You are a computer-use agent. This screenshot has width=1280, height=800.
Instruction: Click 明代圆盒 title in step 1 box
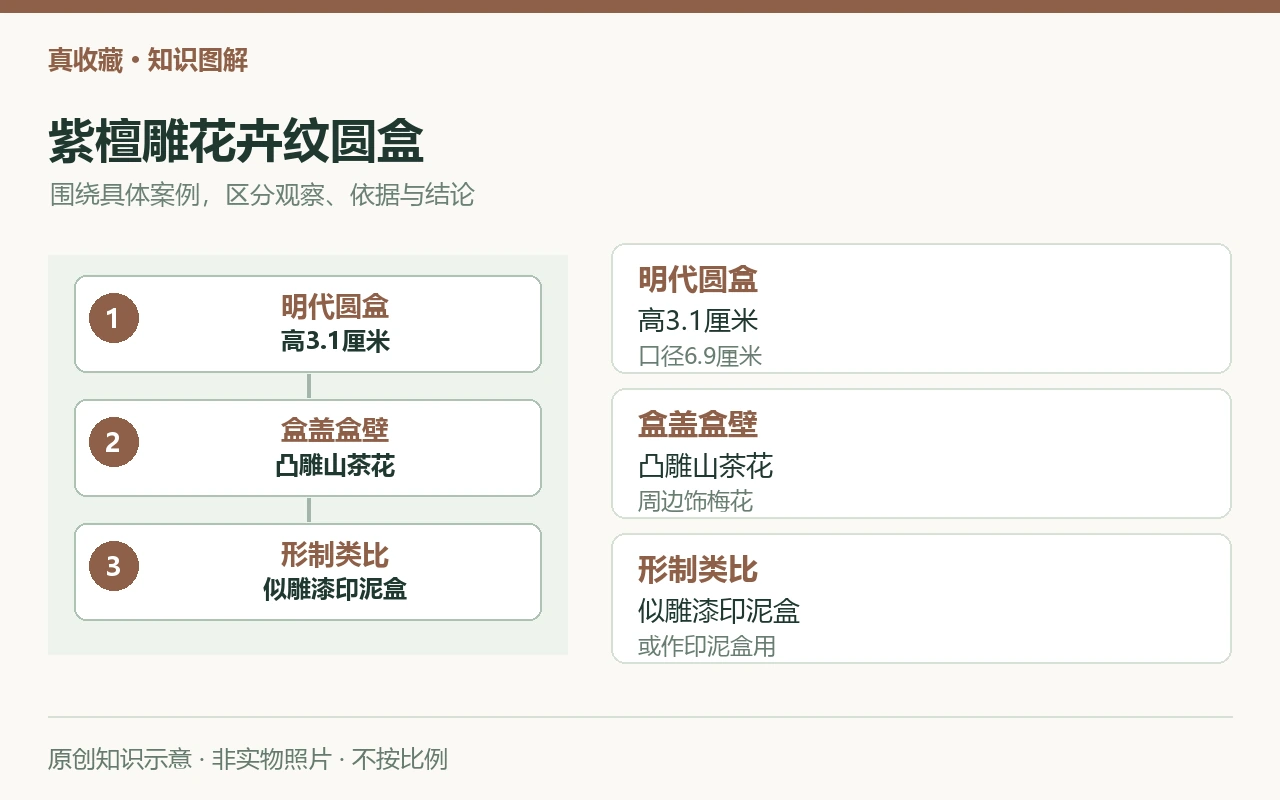[335, 306]
